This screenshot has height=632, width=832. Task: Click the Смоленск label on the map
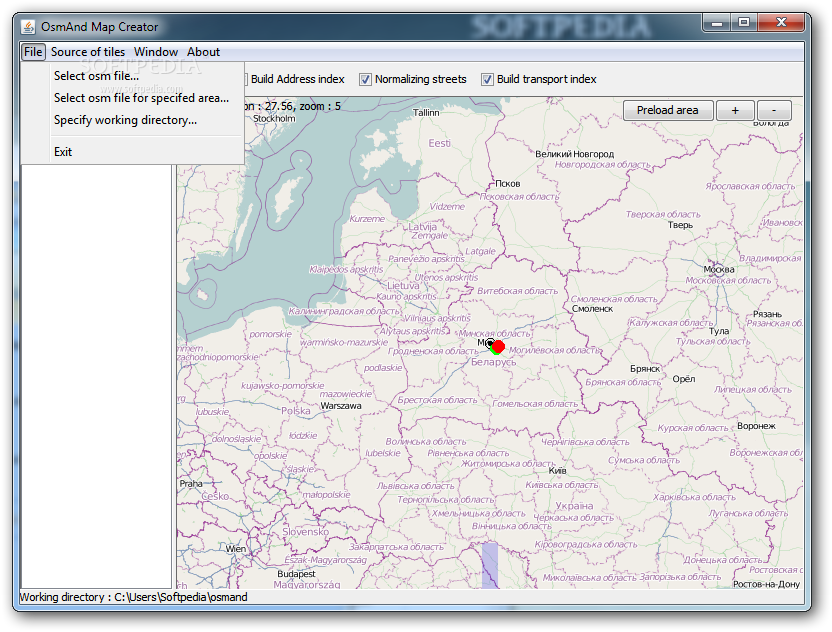(x=592, y=309)
